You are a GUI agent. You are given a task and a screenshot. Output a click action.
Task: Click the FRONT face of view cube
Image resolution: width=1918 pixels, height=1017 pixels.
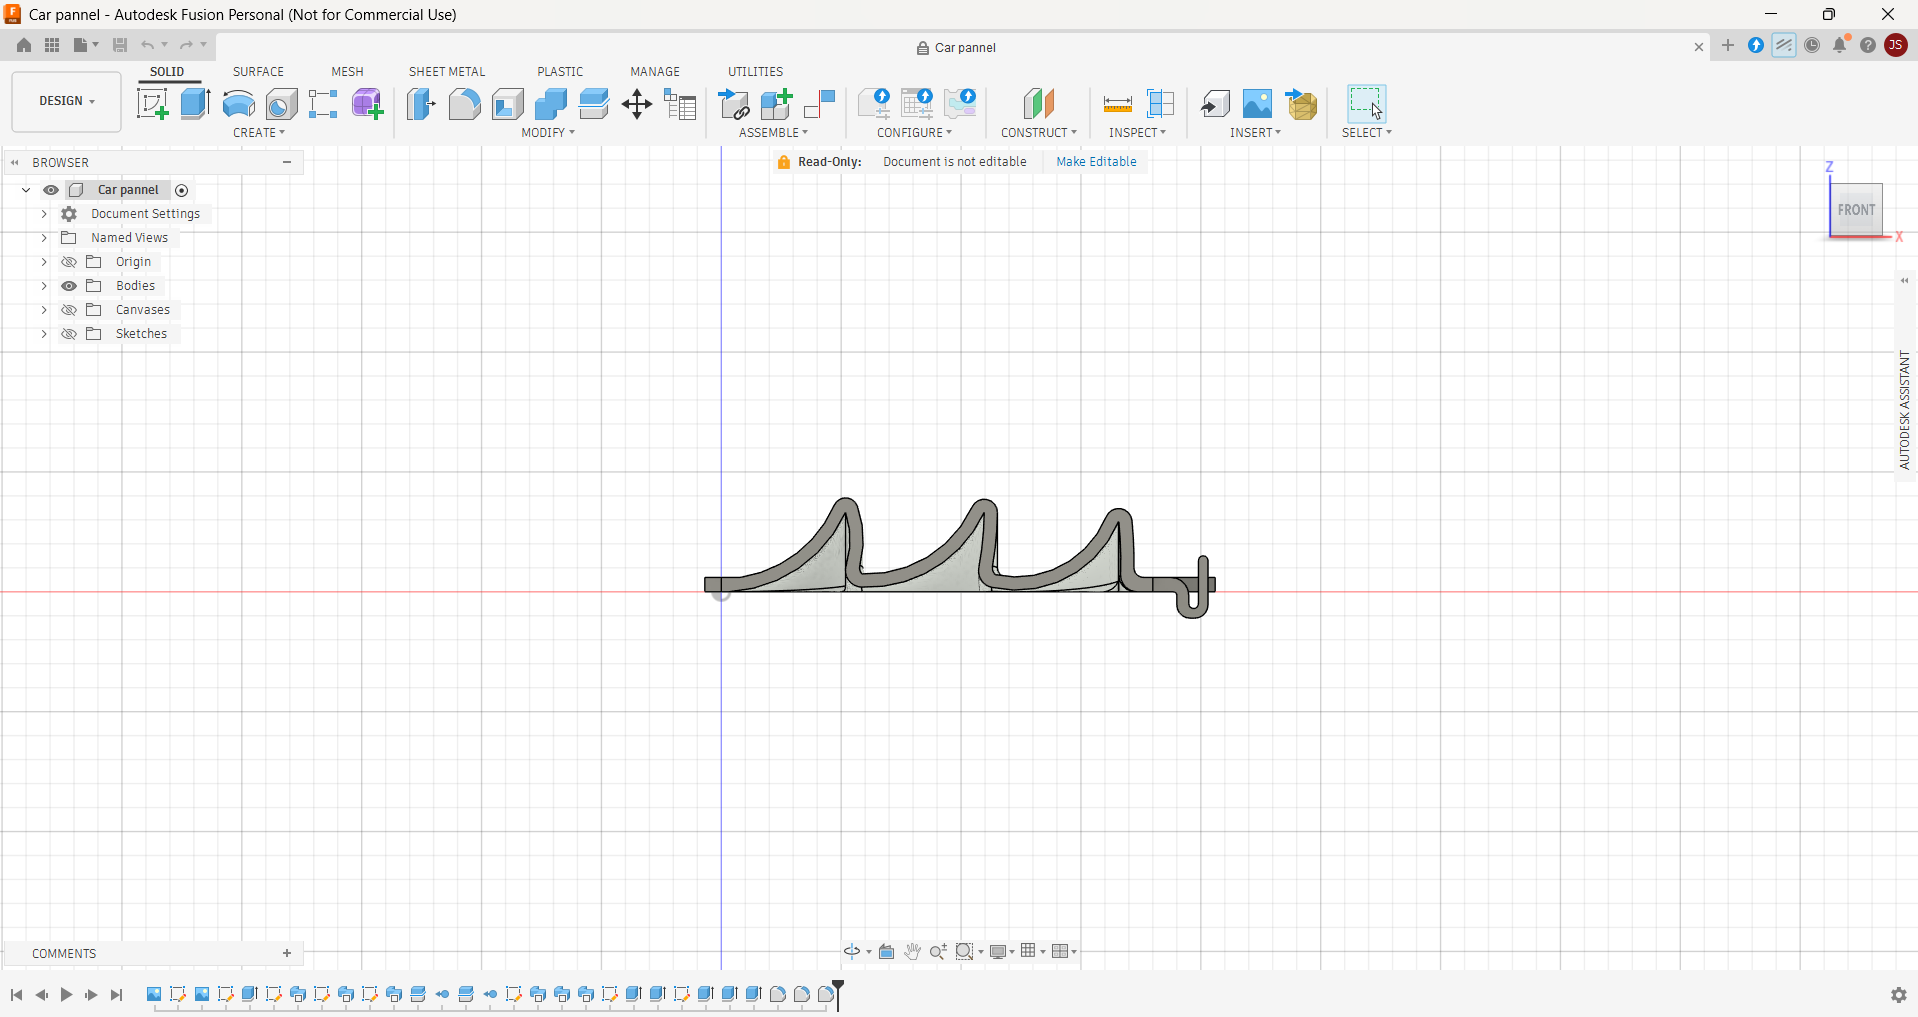pos(1856,210)
